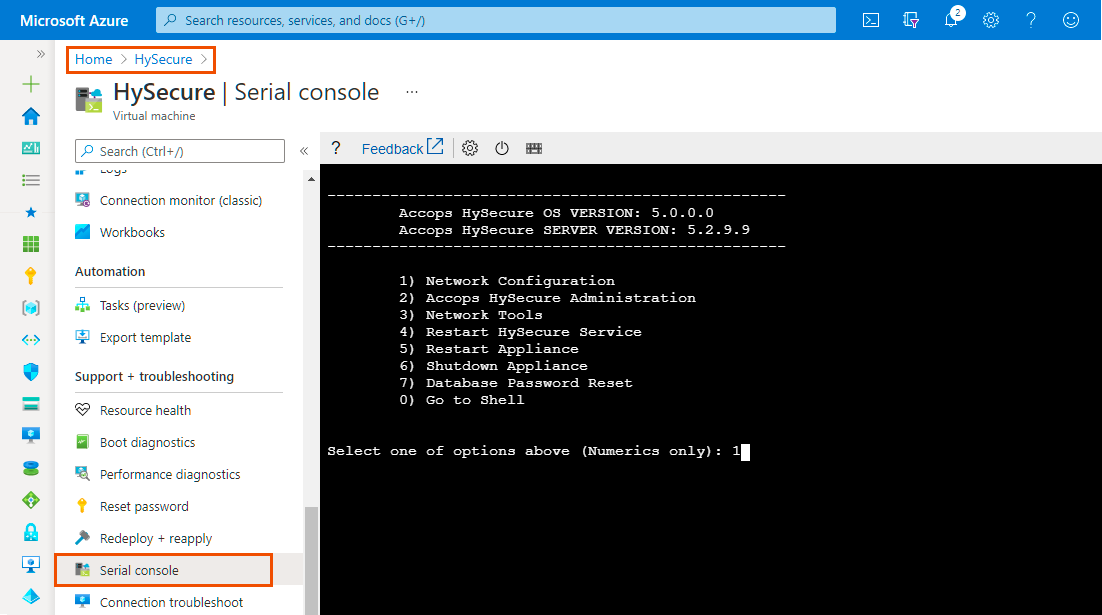Open Directories and subscriptions filter icon

911,20
